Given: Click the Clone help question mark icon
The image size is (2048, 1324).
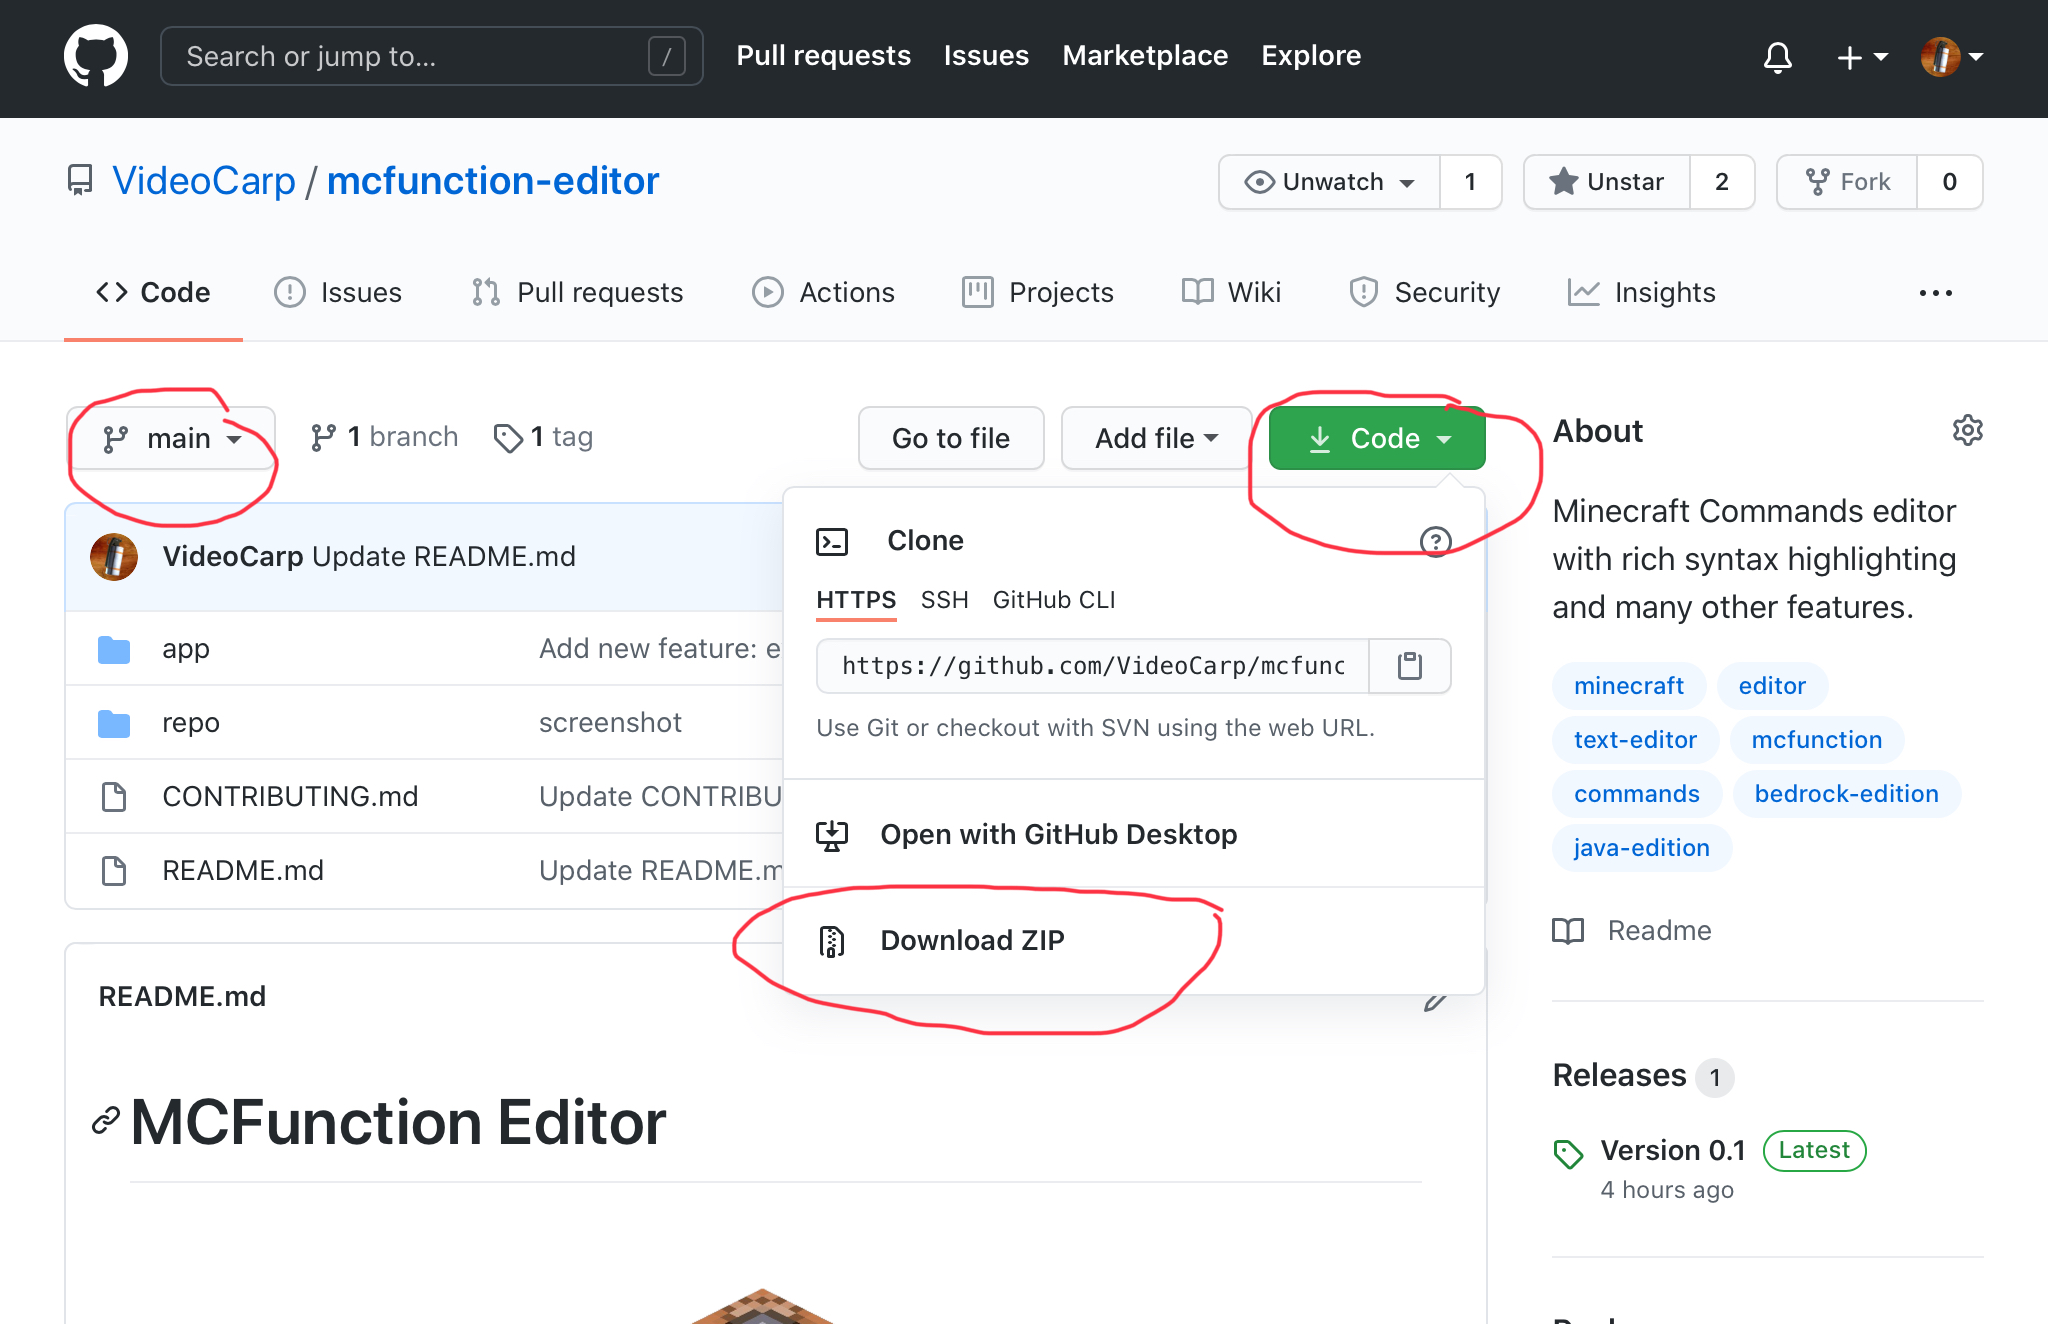Looking at the screenshot, I should tap(1435, 541).
